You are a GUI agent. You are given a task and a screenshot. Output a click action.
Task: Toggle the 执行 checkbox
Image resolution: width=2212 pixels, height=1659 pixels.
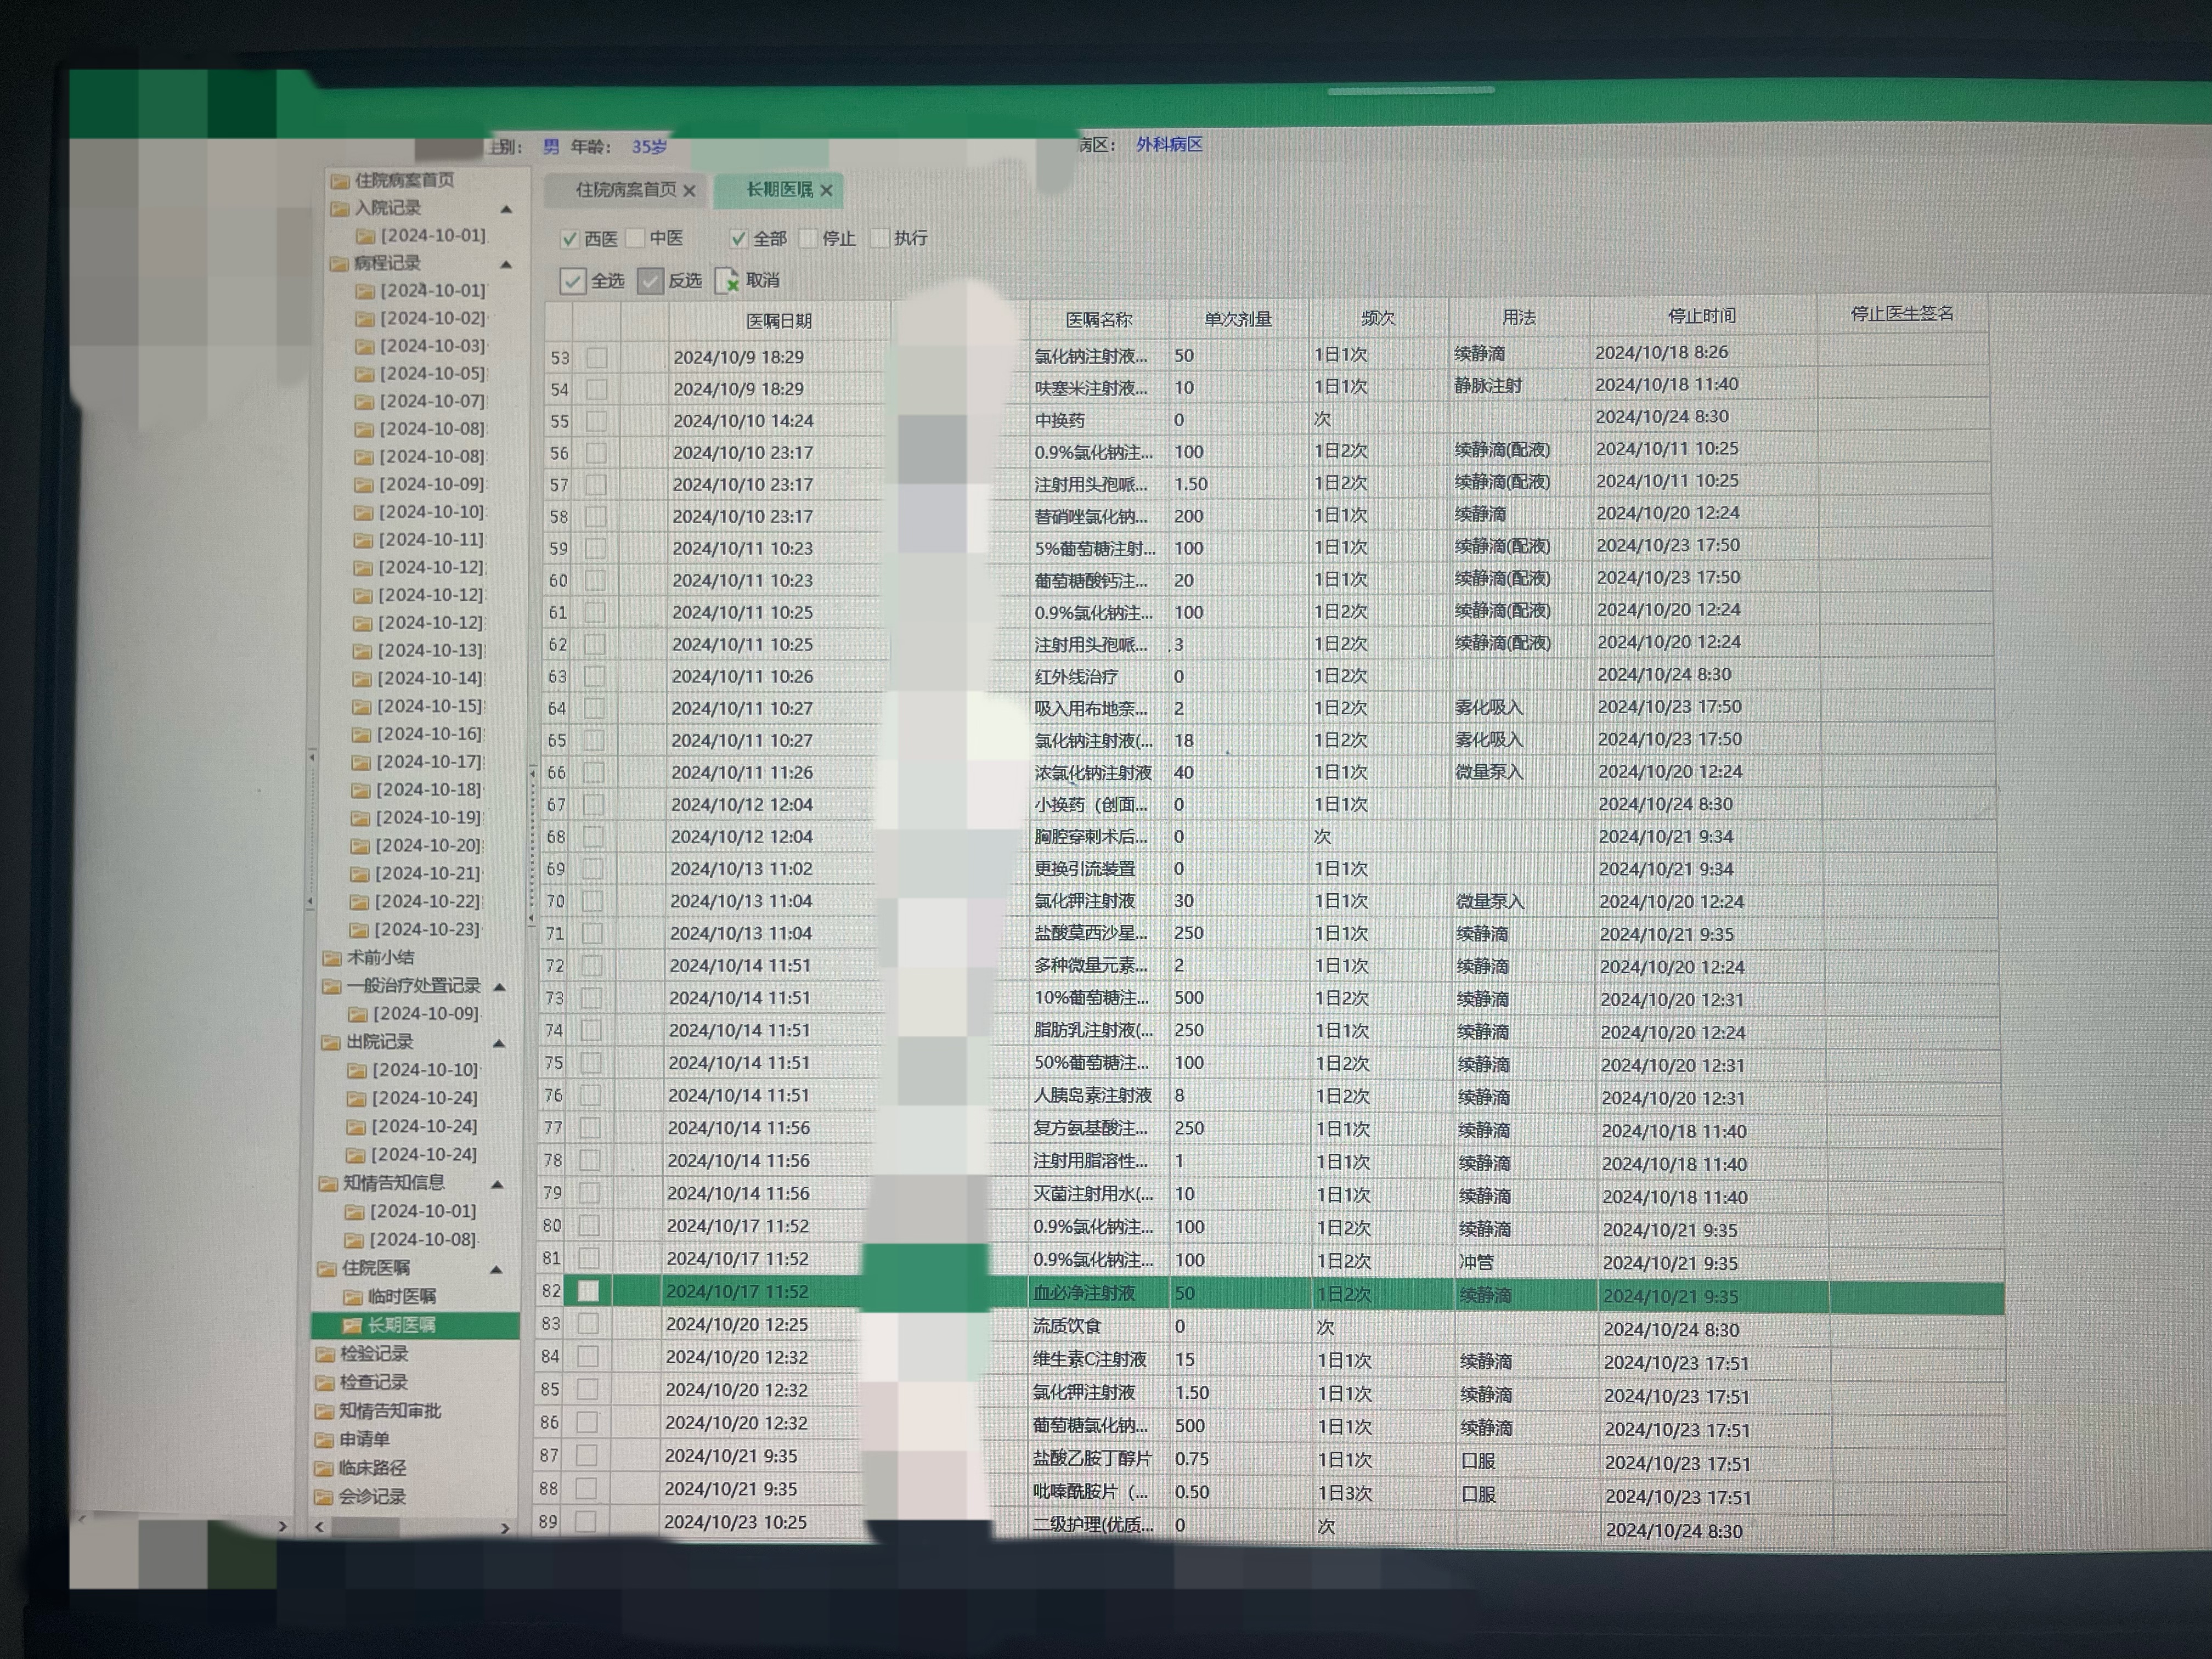tap(880, 238)
